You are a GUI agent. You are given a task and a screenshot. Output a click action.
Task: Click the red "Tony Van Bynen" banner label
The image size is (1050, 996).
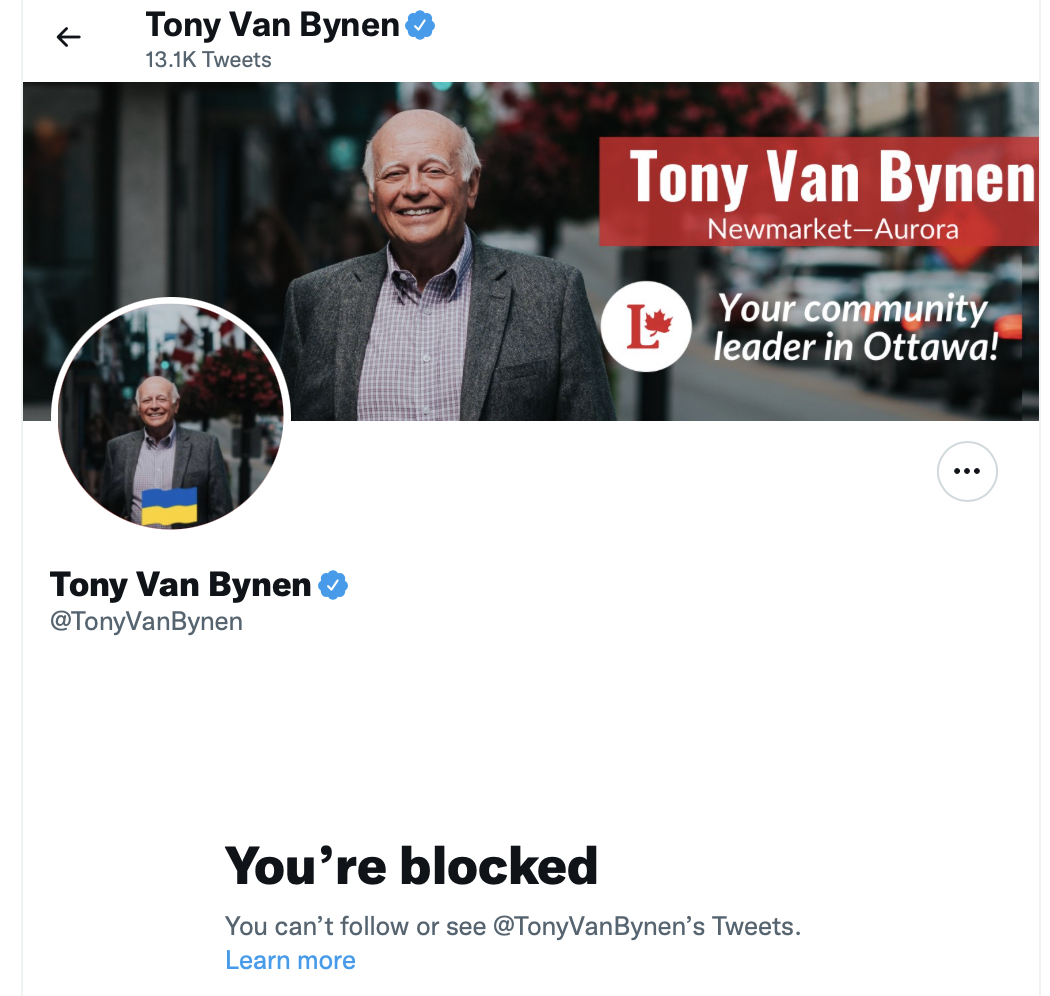(830, 178)
